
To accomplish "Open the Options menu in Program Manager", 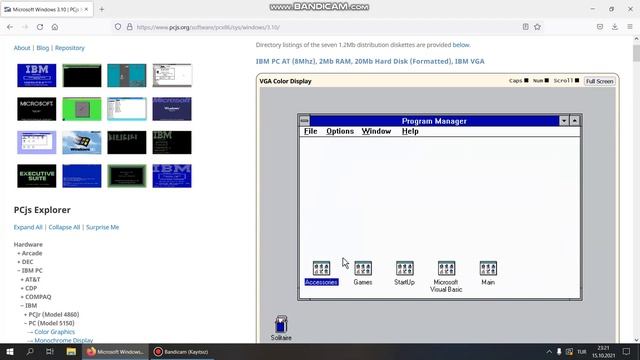I will (x=340, y=131).
